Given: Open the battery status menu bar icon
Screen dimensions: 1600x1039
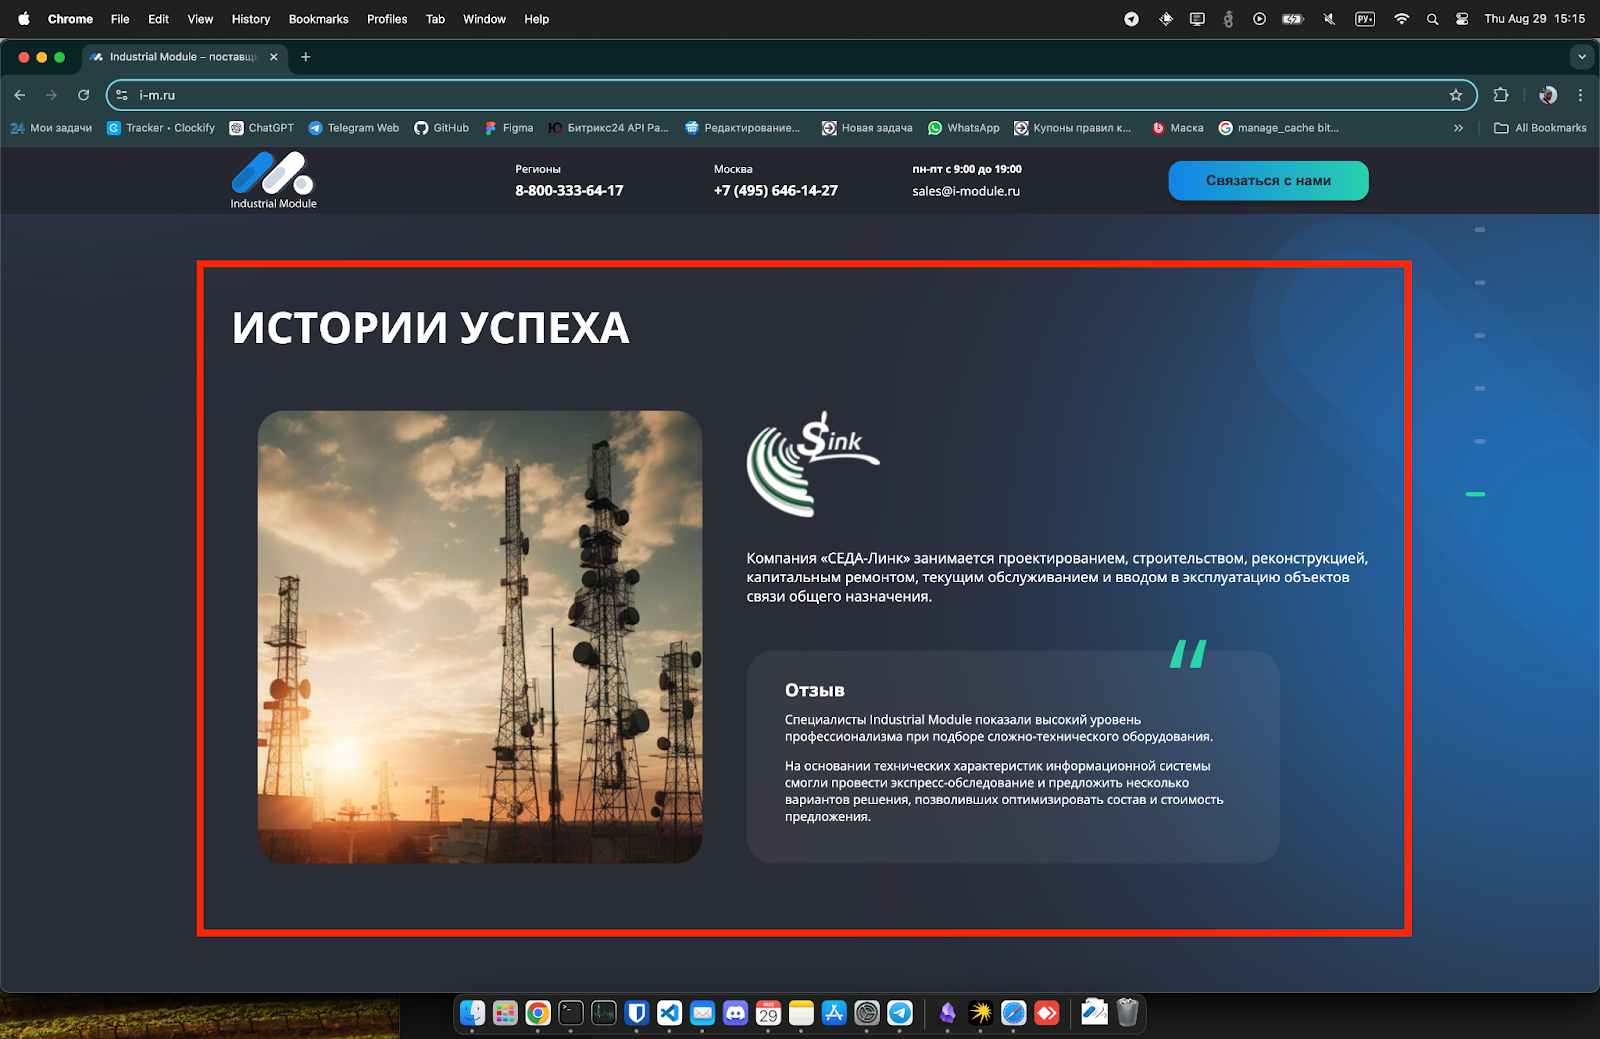Looking at the screenshot, I should coord(1293,19).
